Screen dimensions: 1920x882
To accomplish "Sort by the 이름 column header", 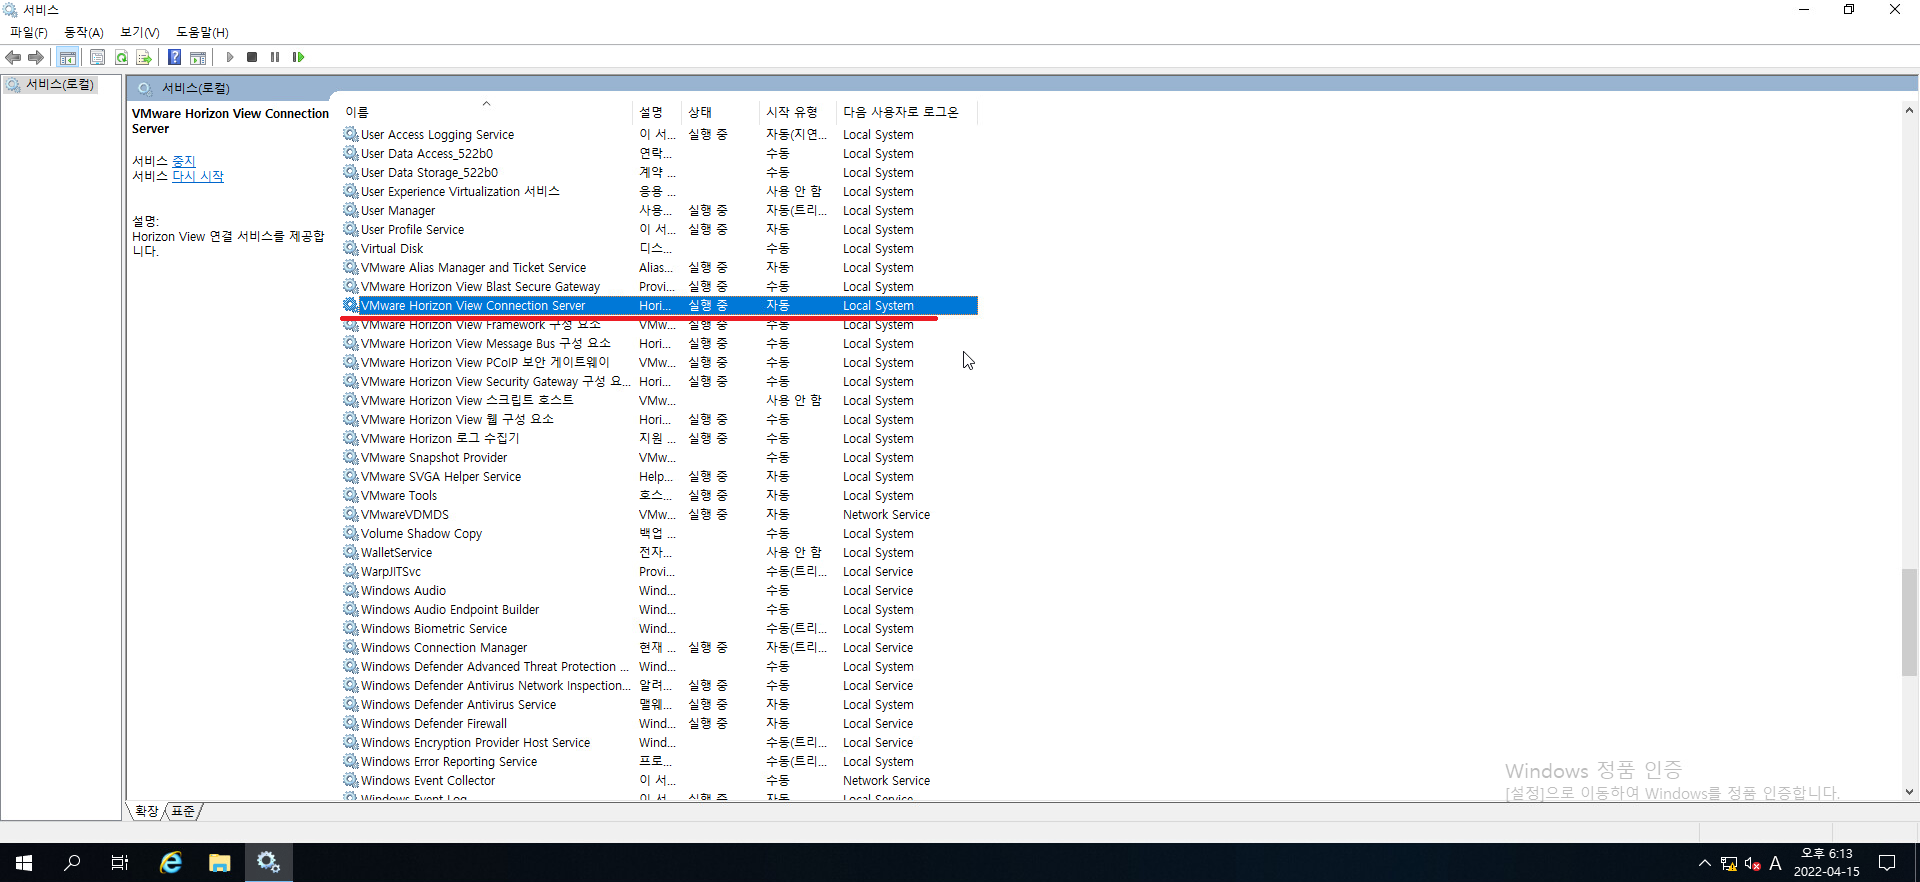I will tap(486, 112).
